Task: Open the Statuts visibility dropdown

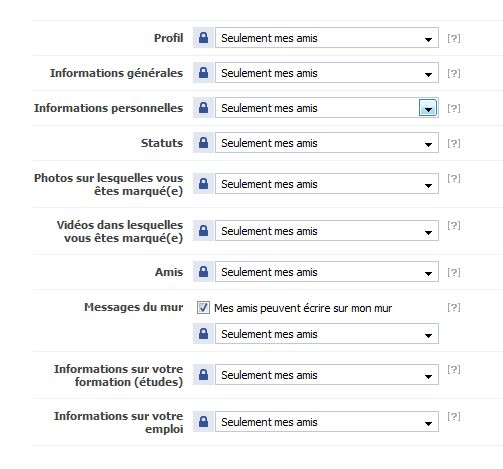Action: point(327,143)
